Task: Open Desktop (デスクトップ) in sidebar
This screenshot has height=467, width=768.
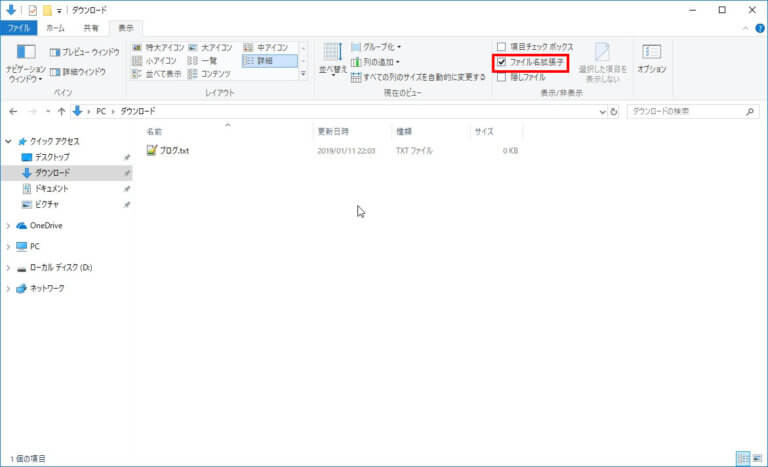Action: point(52,157)
